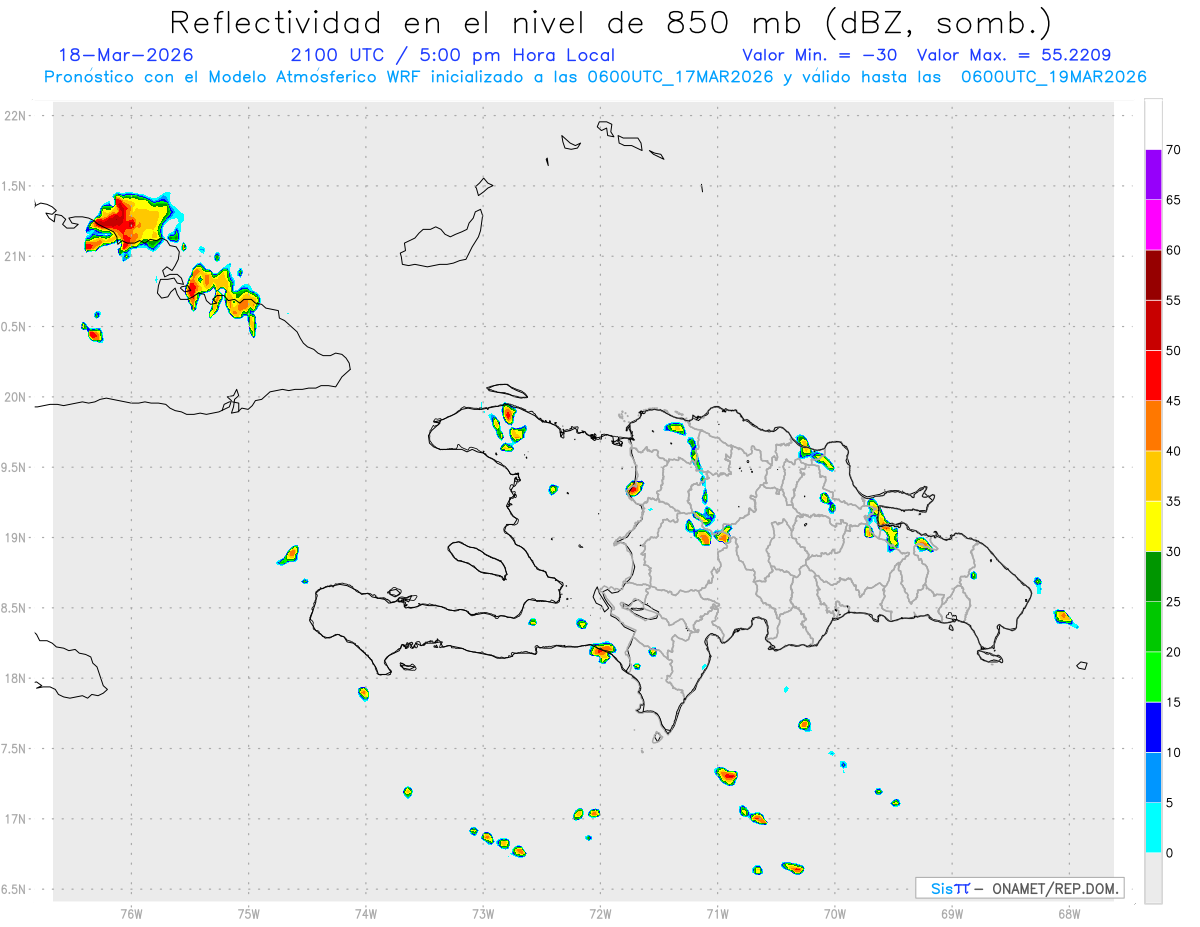Click the date '18-Mar-2026'
Image resolution: width=1200 pixels, height=927 pixels.
(125, 55)
